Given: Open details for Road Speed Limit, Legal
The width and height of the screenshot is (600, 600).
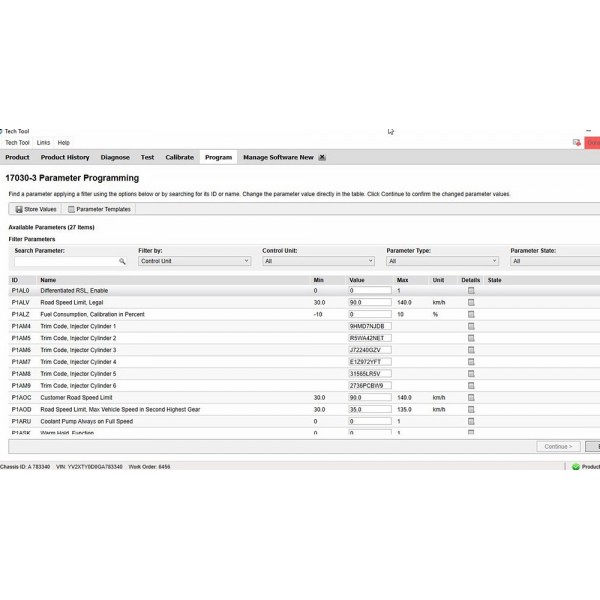Looking at the screenshot, I should pos(471,303).
